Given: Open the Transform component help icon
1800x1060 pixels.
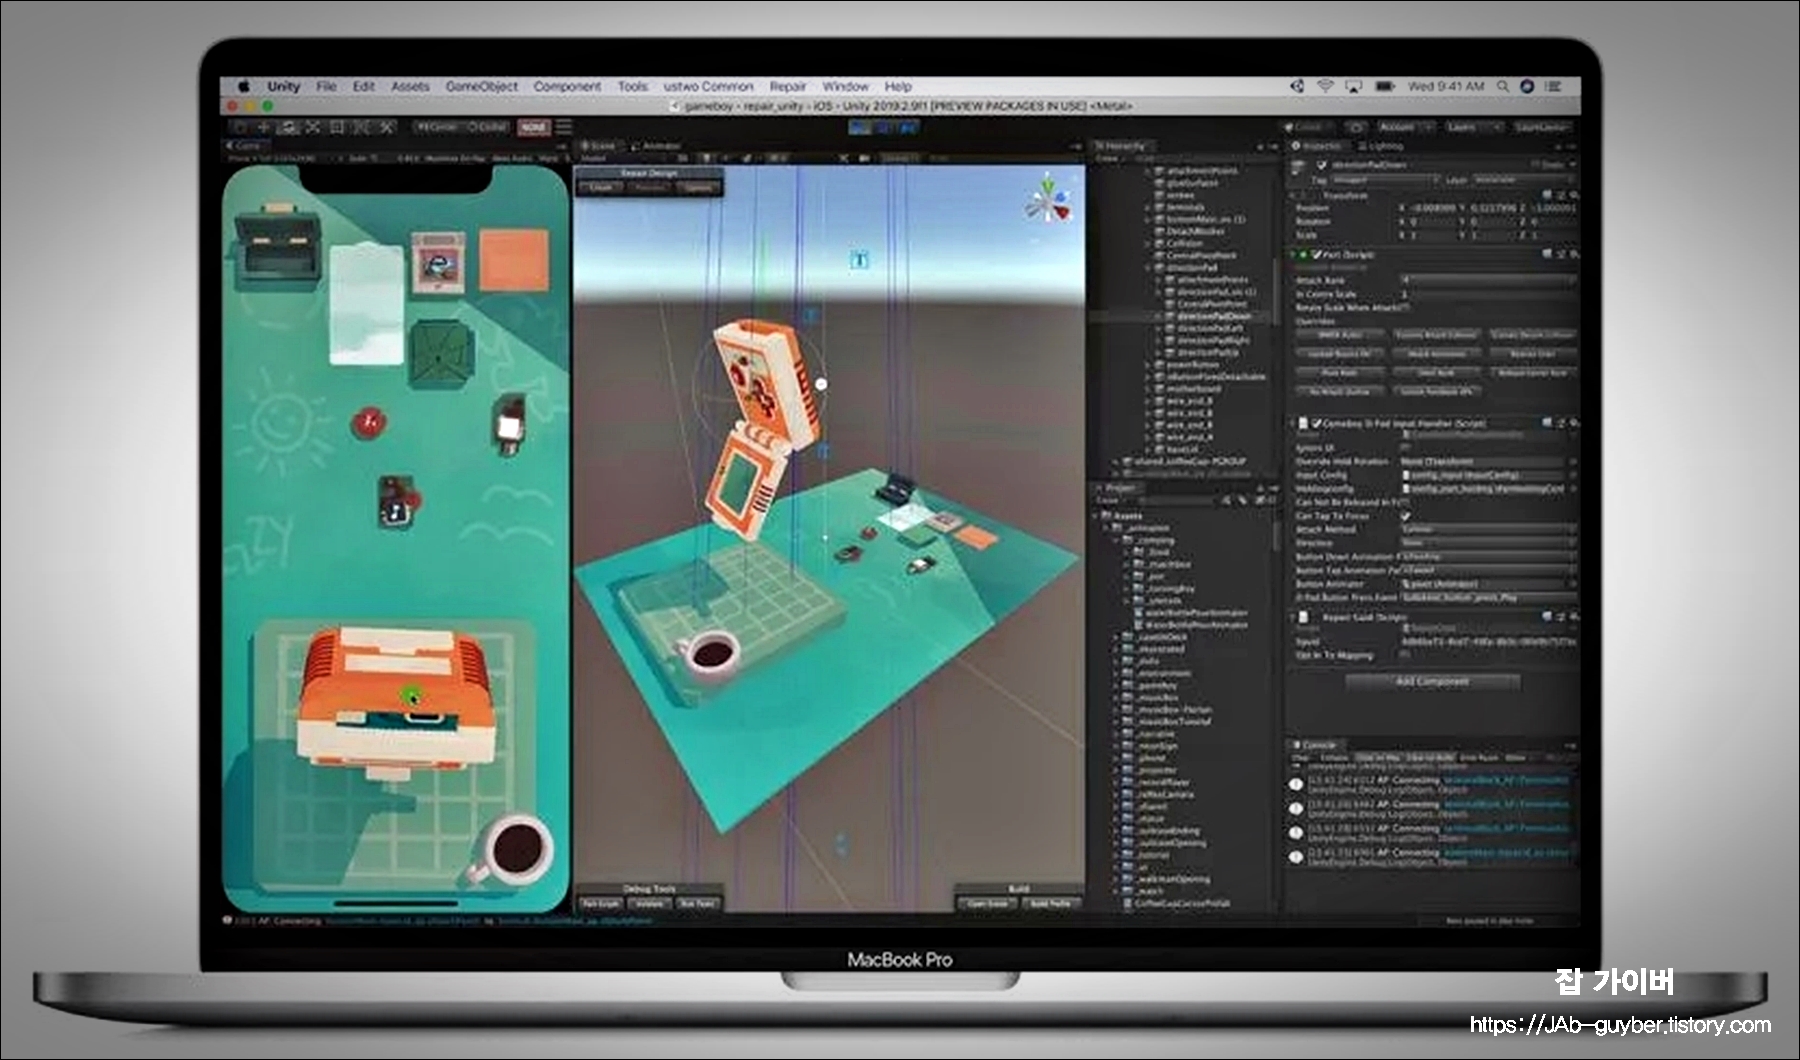Looking at the screenshot, I should pos(1548,195).
